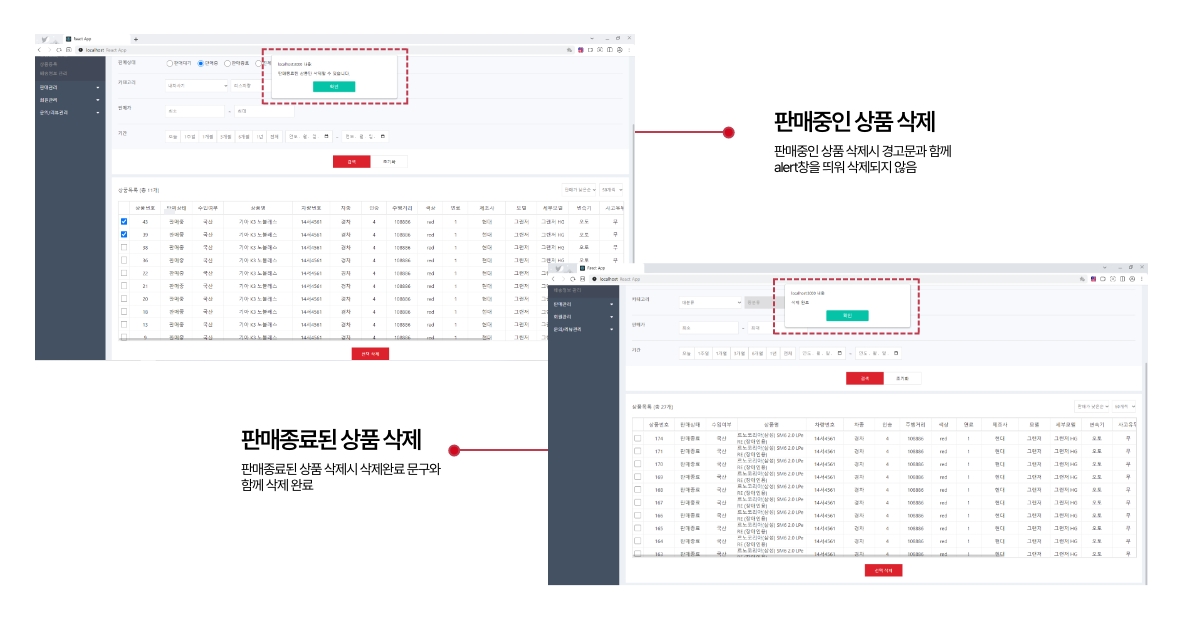This screenshot has height=641, width=1186.
Task: Check the box for product row 22
Action: [124, 273]
